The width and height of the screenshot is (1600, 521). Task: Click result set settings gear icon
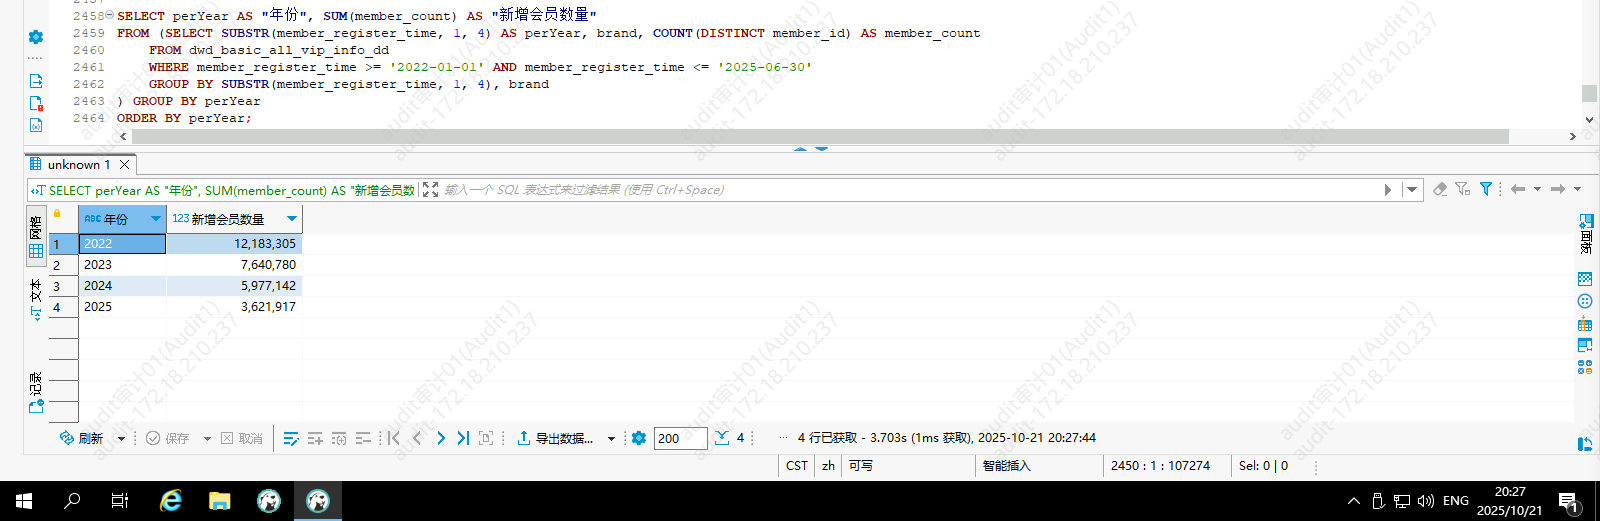click(x=639, y=438)
